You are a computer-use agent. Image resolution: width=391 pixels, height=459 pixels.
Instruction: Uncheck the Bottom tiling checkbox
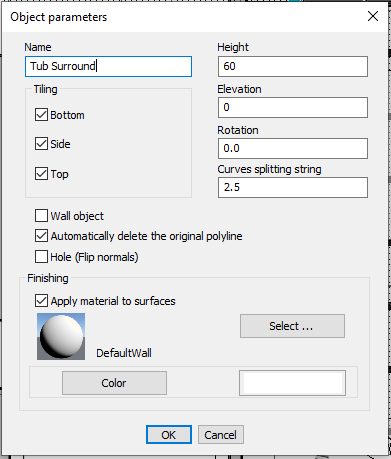tap(41, 115)
